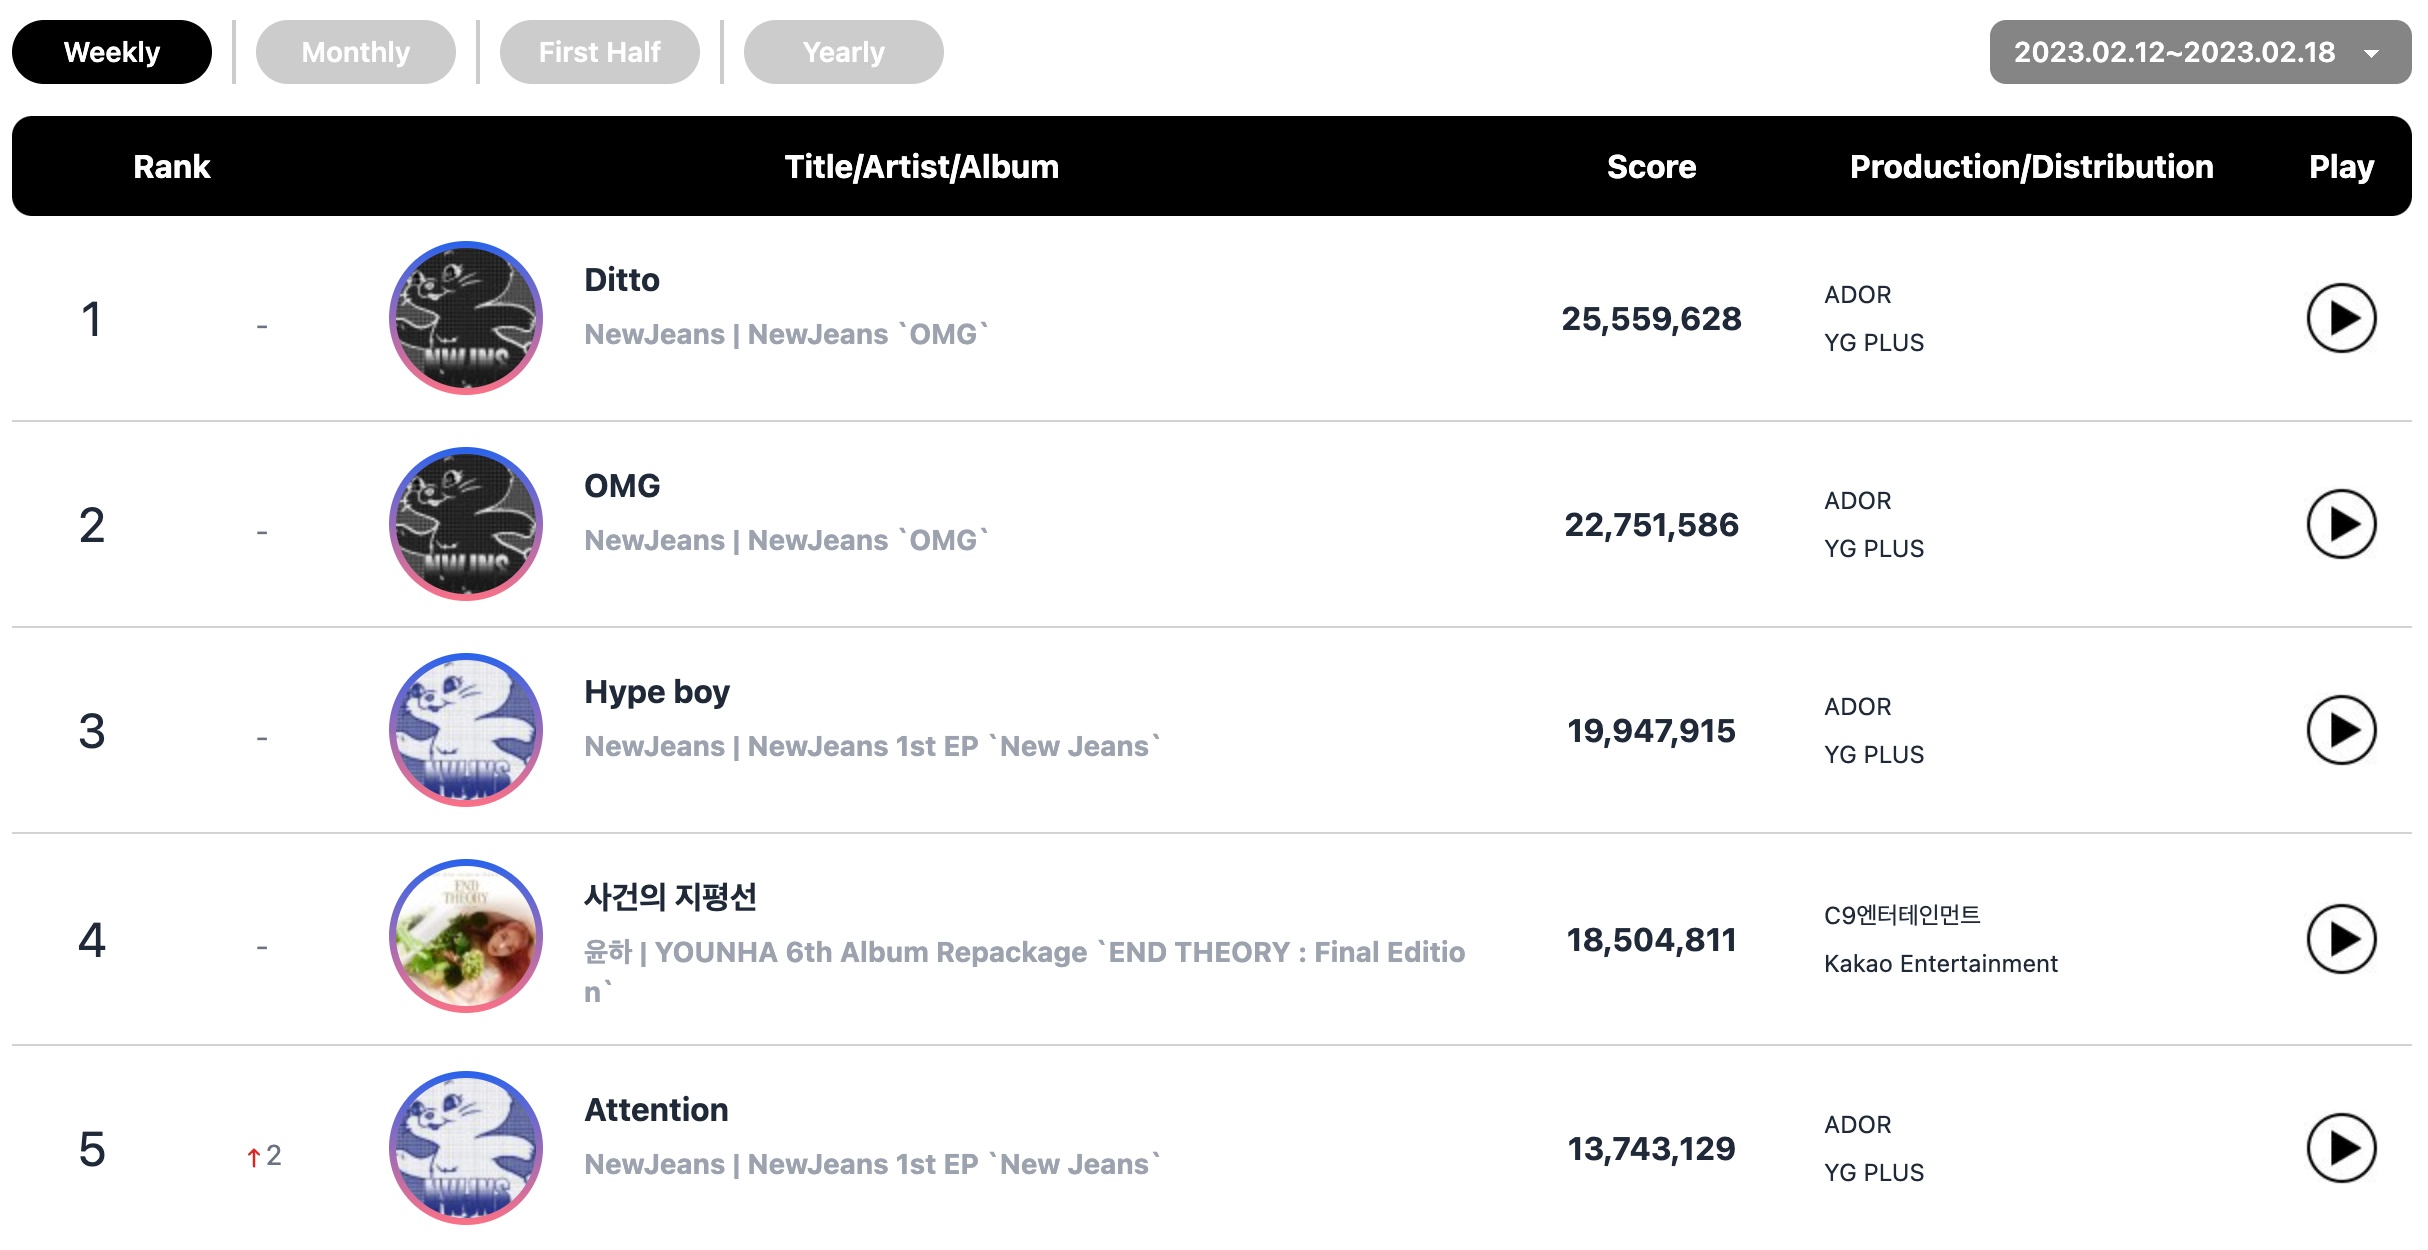
Task: Select the Yearly chart tab
Action: (x=844, y=52)
